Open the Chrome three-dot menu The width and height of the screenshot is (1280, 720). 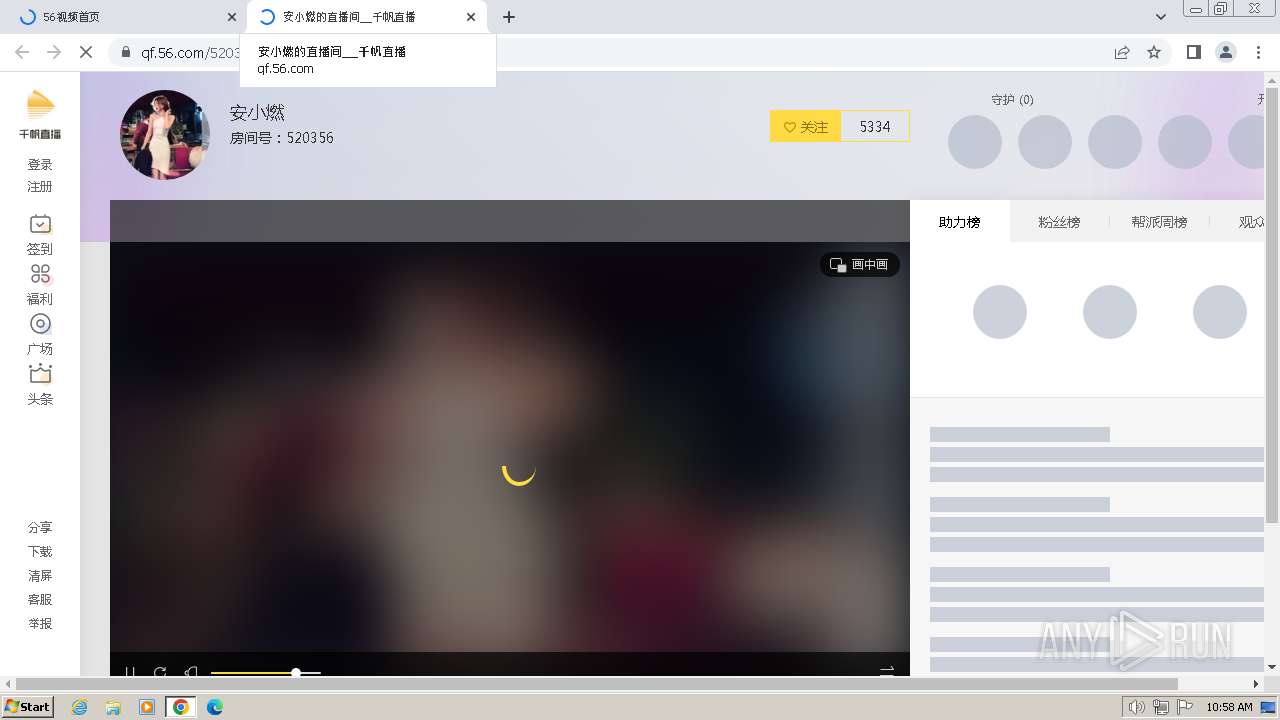1258,52
